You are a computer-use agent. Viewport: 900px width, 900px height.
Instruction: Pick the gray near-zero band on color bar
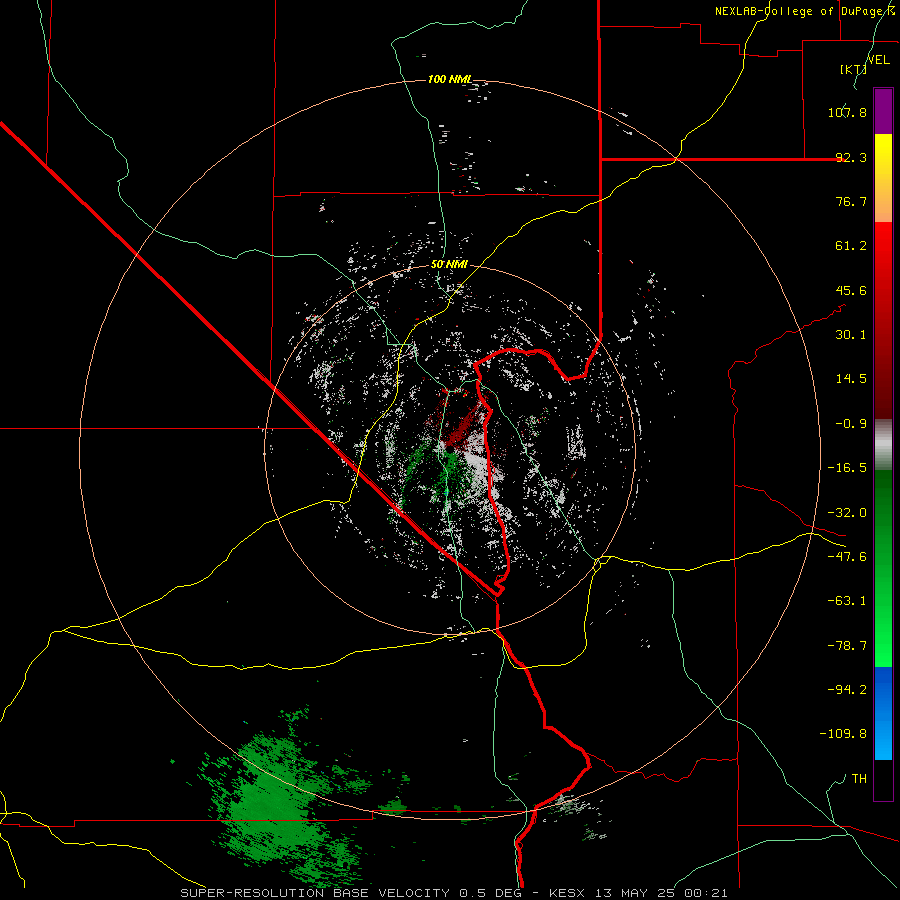point(883,445)
